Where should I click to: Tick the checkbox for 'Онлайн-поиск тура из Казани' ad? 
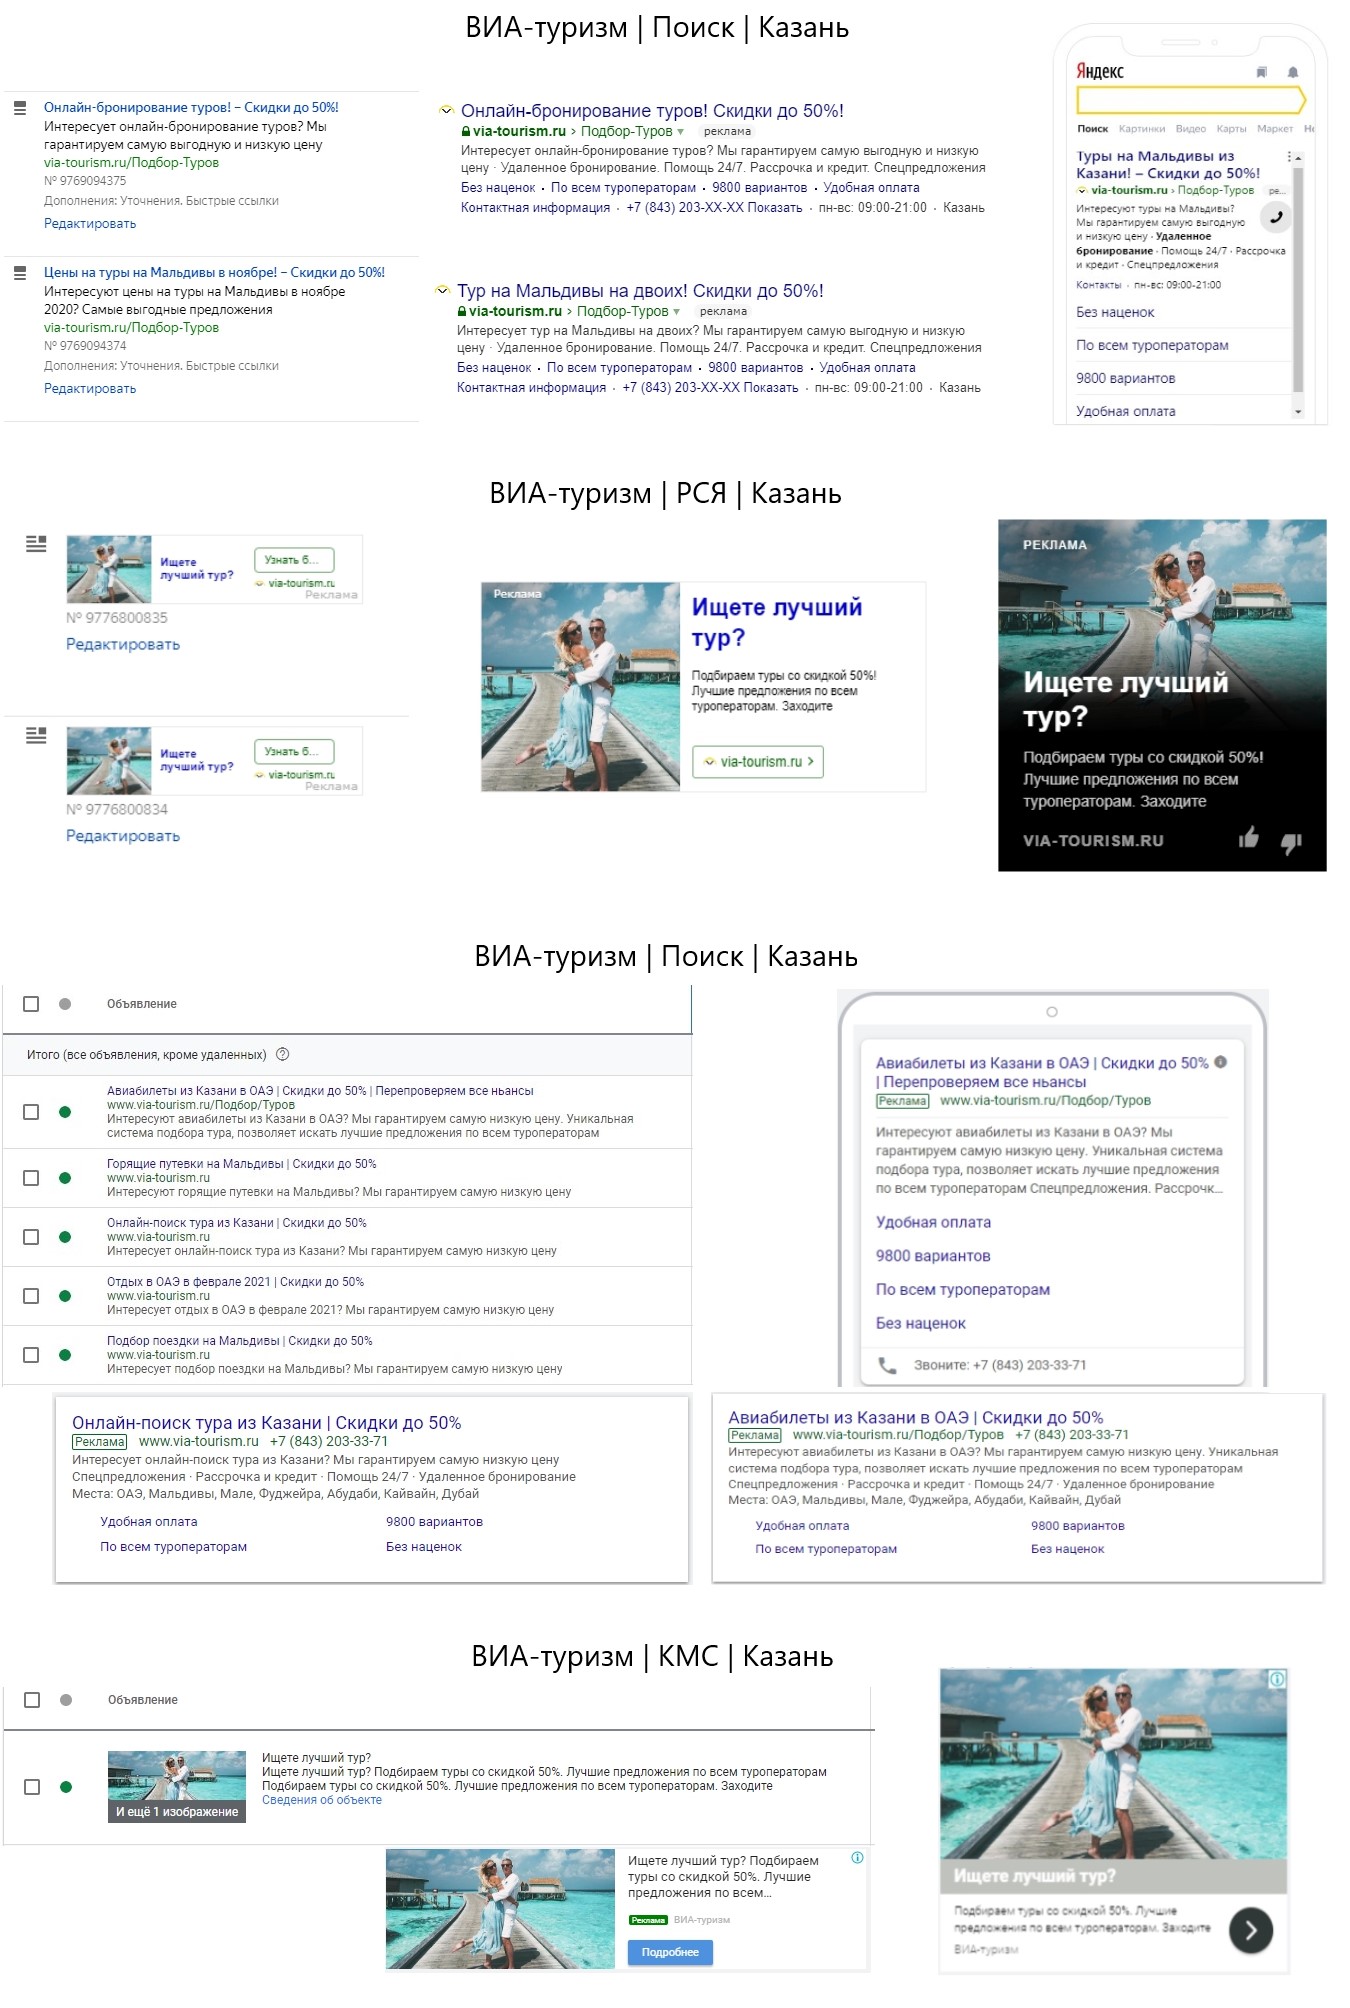[31, 1237]
